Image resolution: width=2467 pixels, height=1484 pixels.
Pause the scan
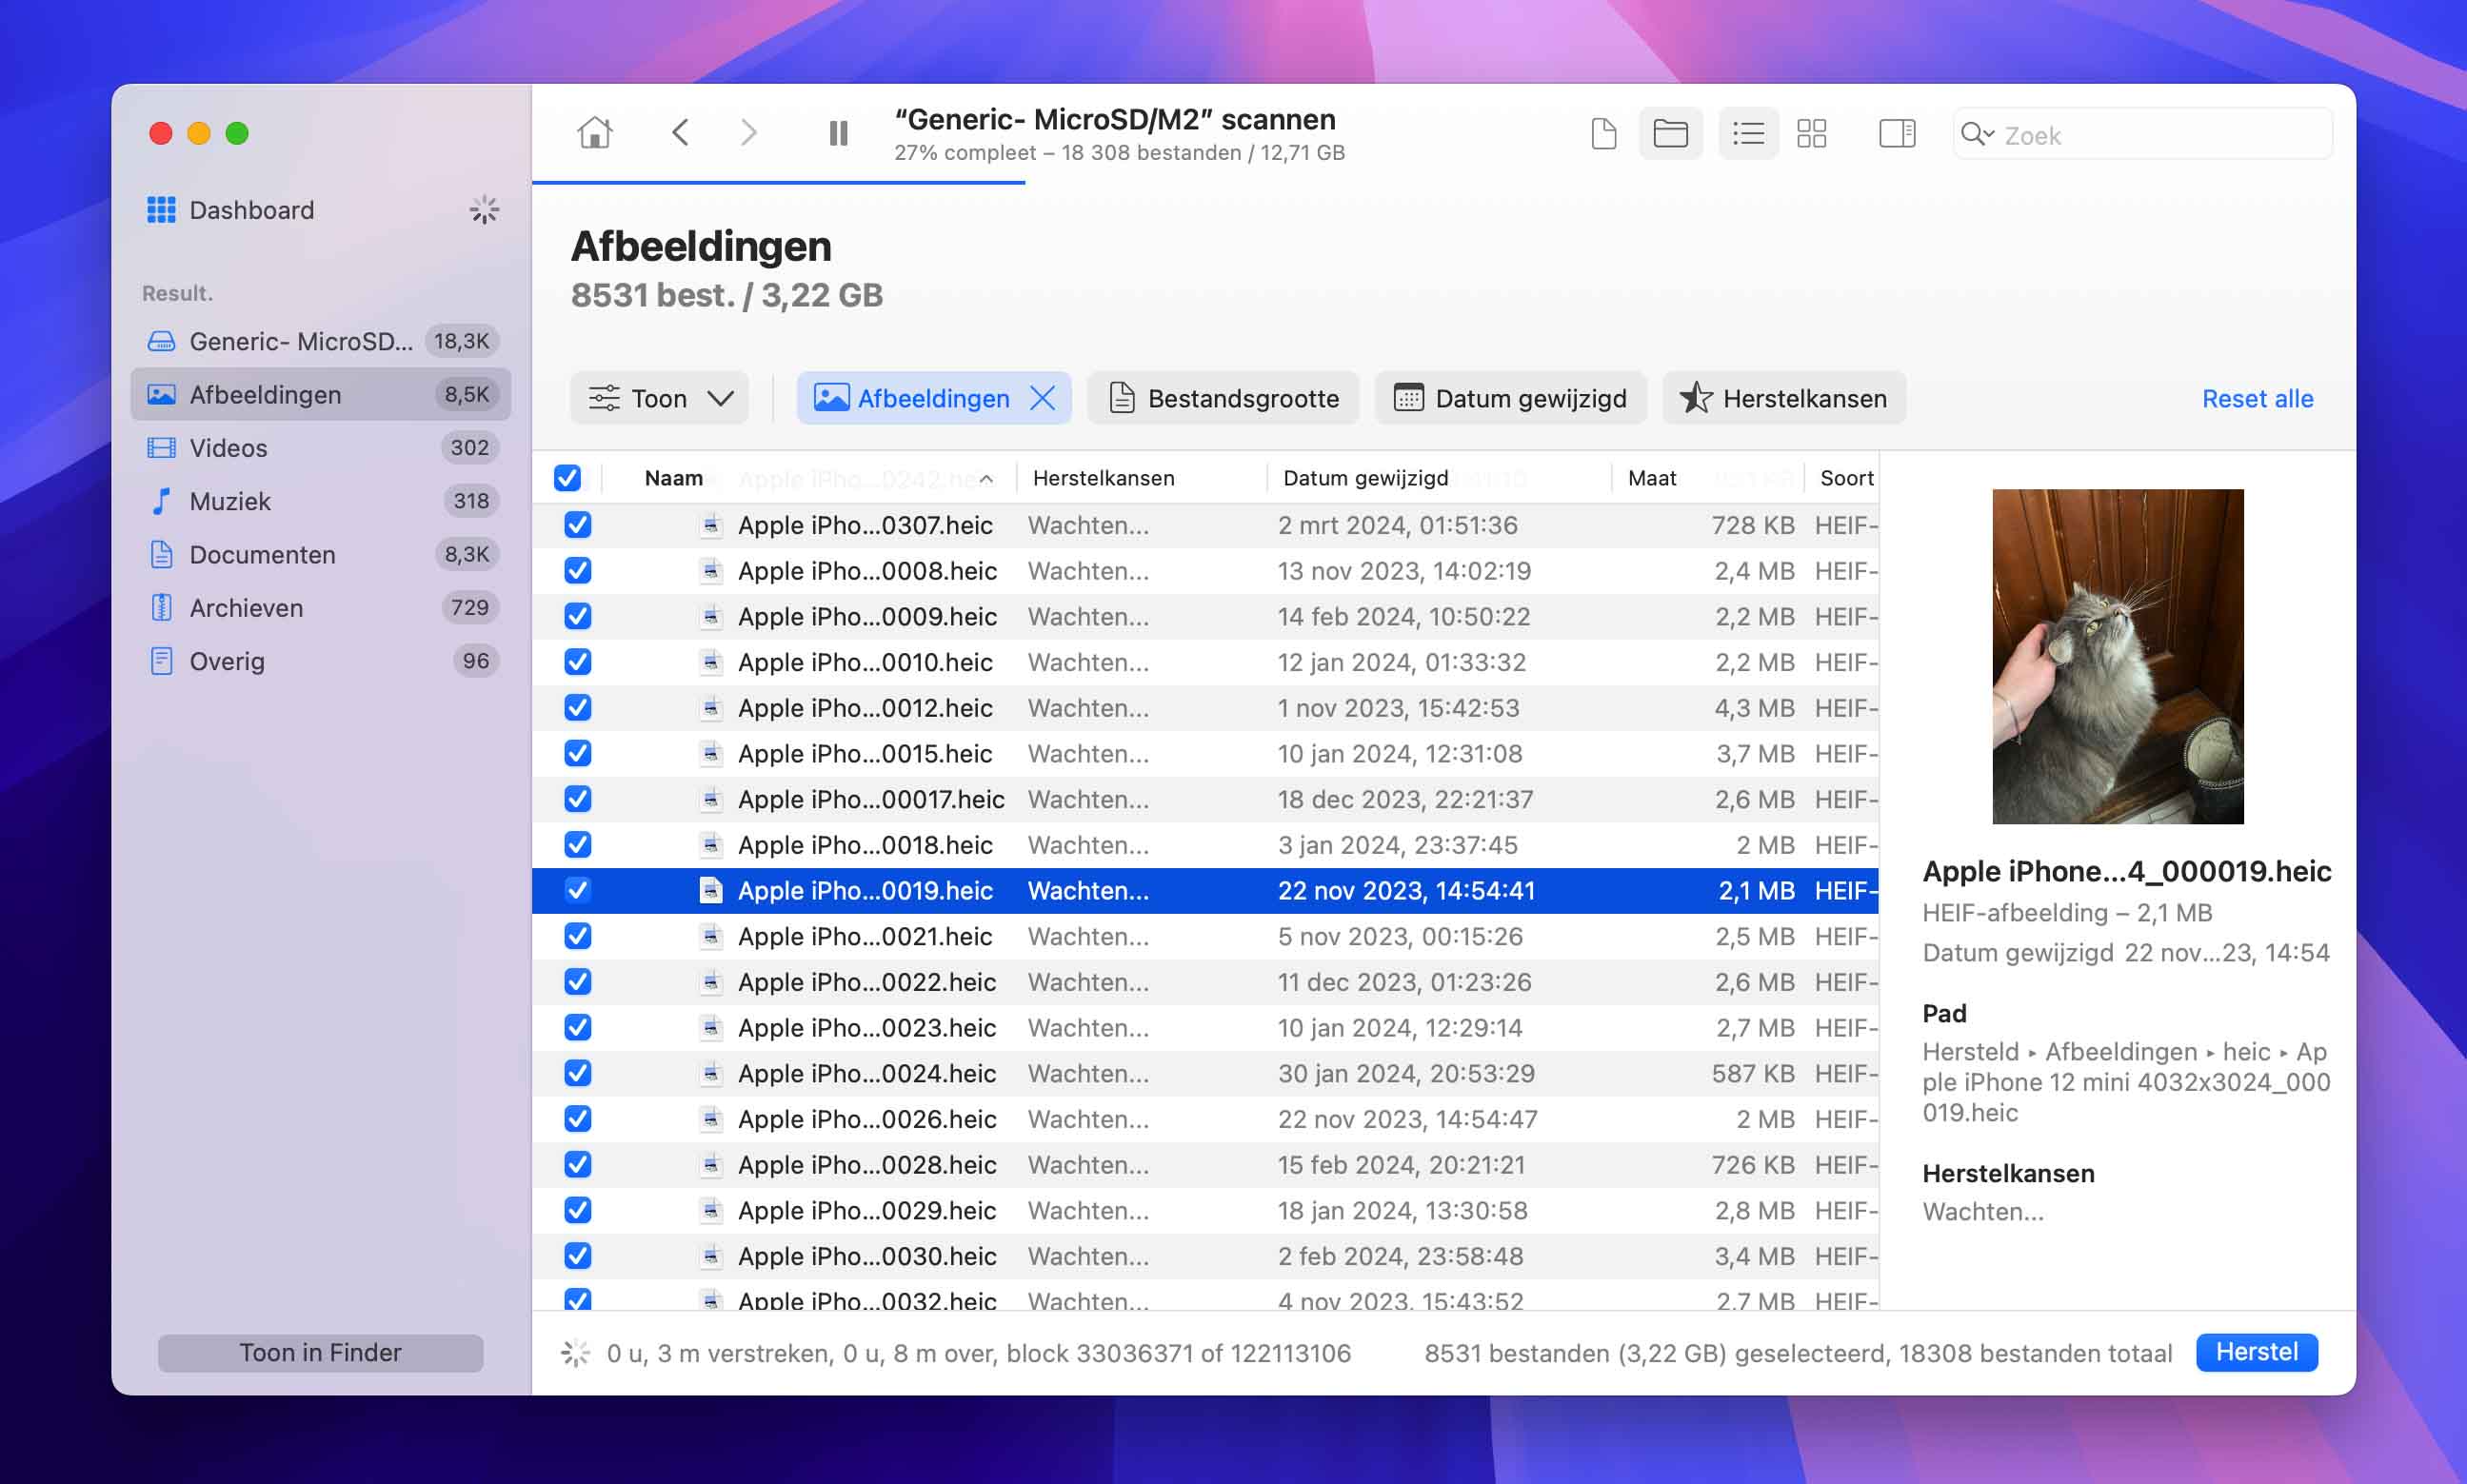[838, 133]
